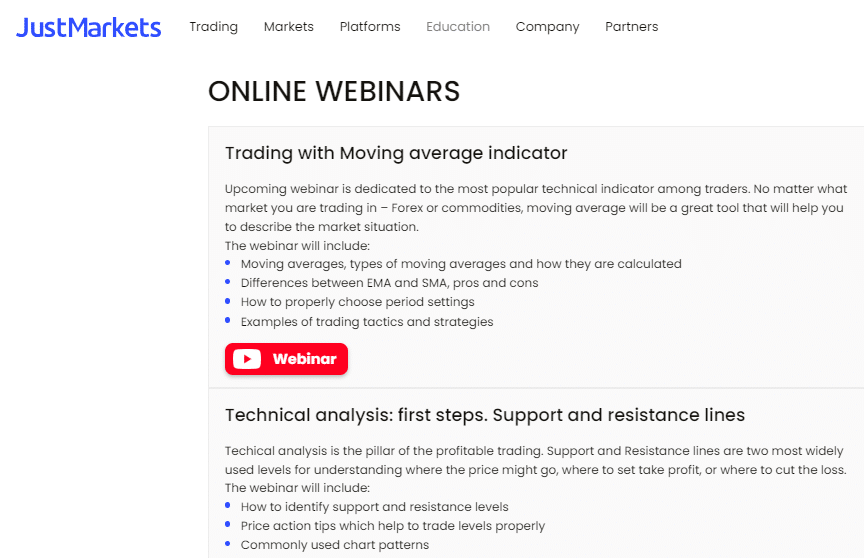This screenshot has width=864, height=558.
Task: Click the JustMarkets logo
Action: pos(88,28)
